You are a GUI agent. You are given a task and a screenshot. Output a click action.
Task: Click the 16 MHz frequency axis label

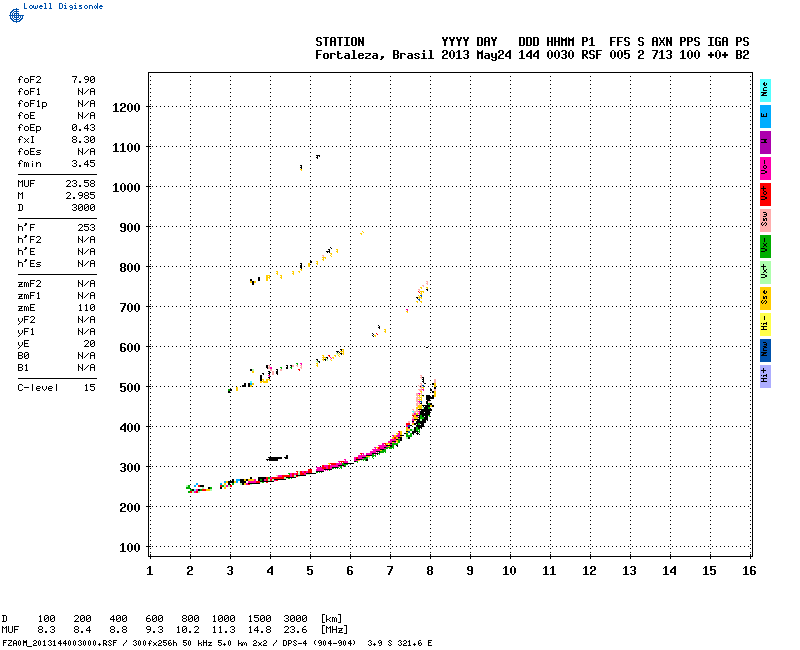click(749, 571)
